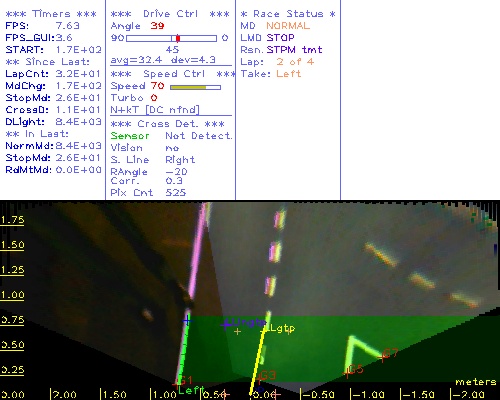Screen dimensions: 500x400
Task: Click the green Left lane label
Action: (191, 390)
